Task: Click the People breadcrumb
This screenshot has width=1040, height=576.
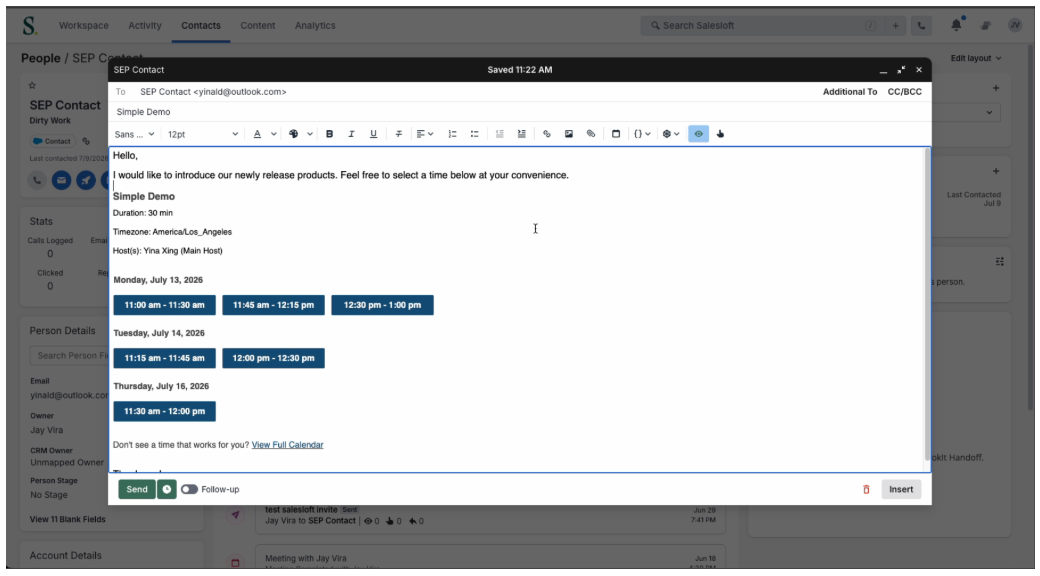Action: point(40,58)
